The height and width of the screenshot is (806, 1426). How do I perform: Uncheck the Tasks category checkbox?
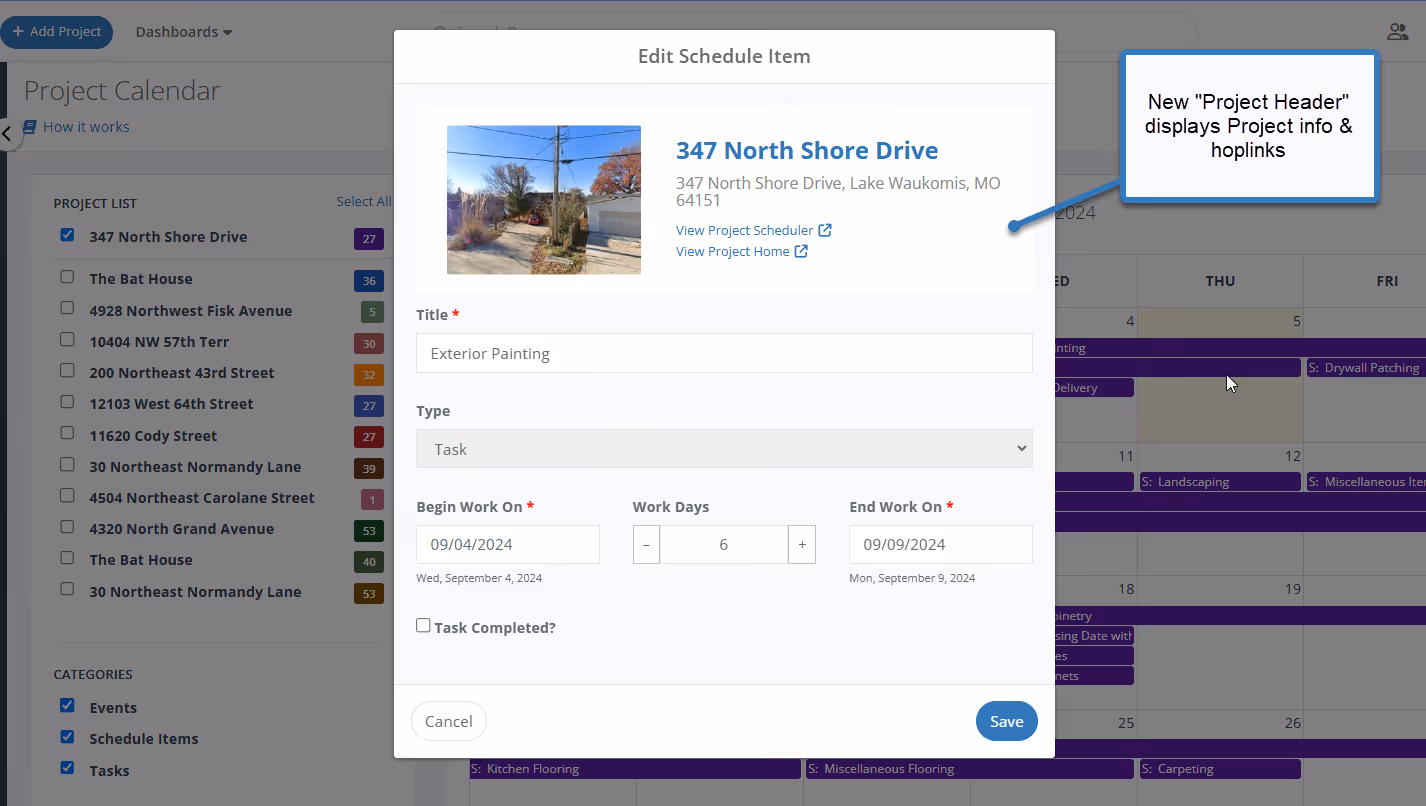67,768
